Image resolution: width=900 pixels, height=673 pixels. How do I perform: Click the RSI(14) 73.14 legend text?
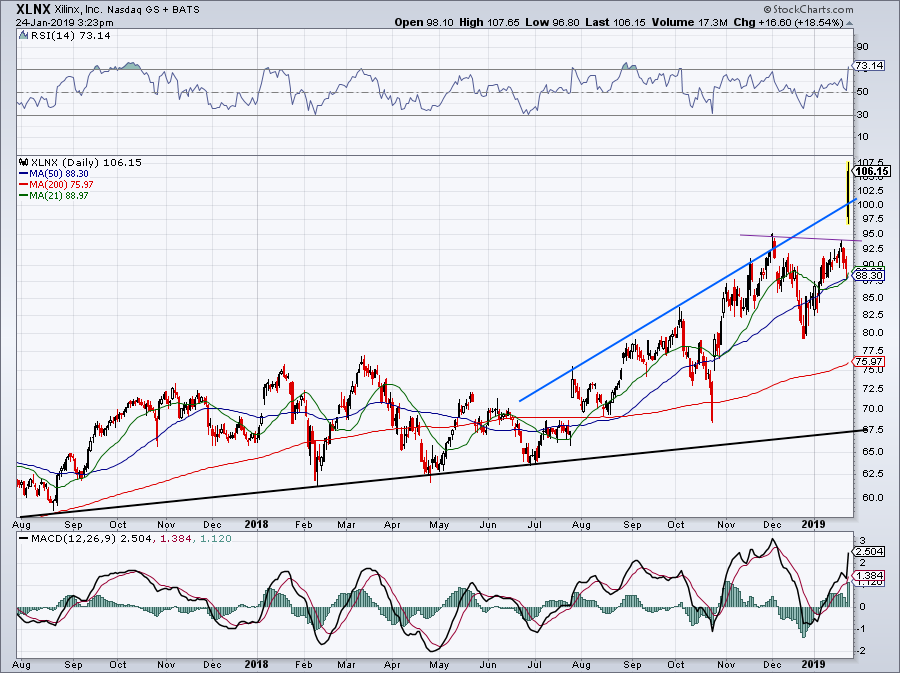click(x=71, y=35)
